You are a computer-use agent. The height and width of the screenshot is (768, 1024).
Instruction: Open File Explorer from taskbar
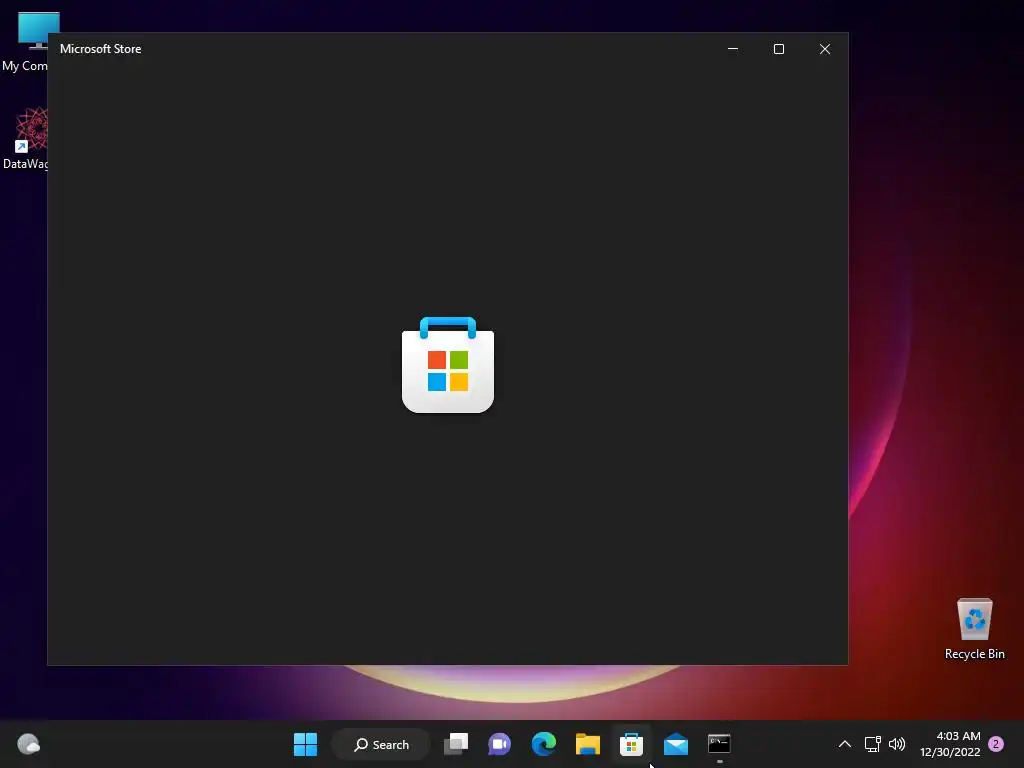click(588, 744)
